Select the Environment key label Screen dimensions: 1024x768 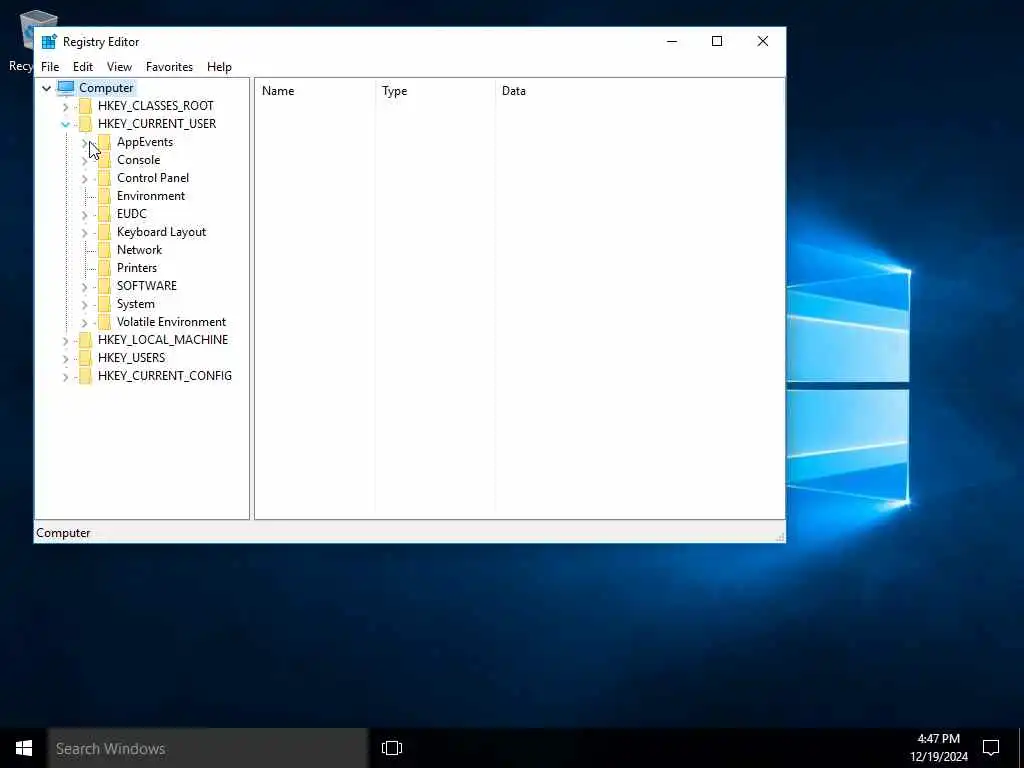[151, 196]
